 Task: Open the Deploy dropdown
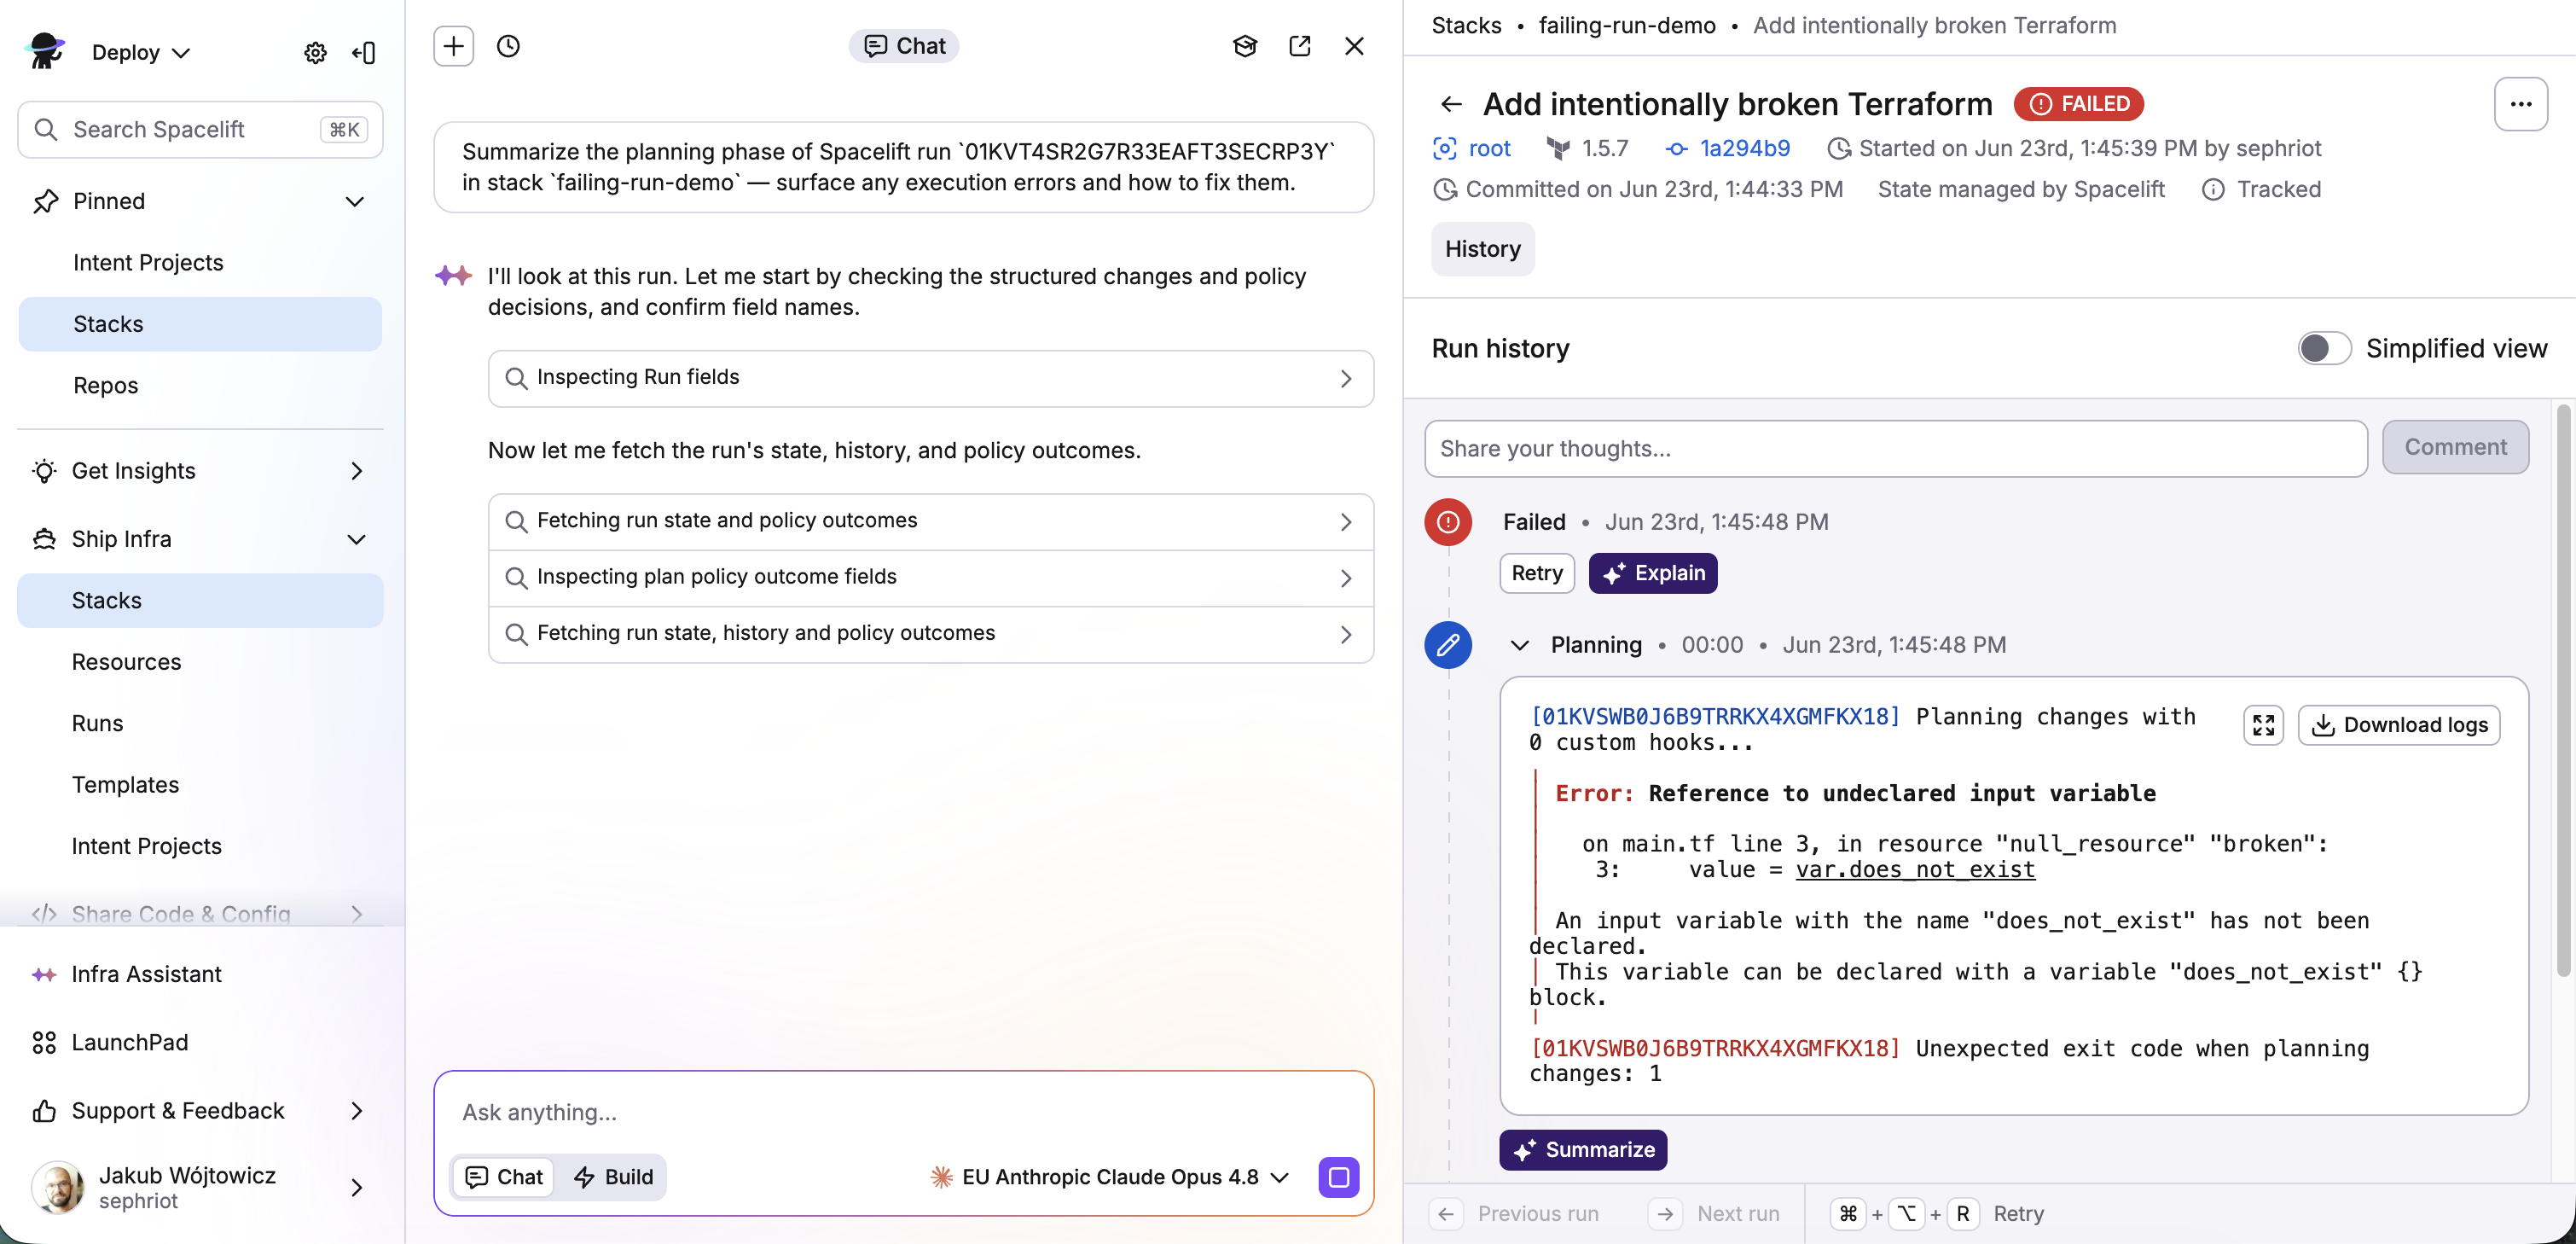click(x=140, y=52)
